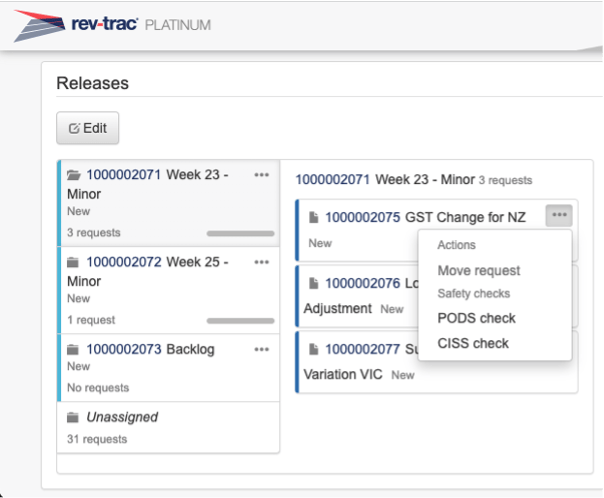Click folder icon beside 1000002073 Backlog
Viewport: 604px width, 498px height.
(74, 349)
